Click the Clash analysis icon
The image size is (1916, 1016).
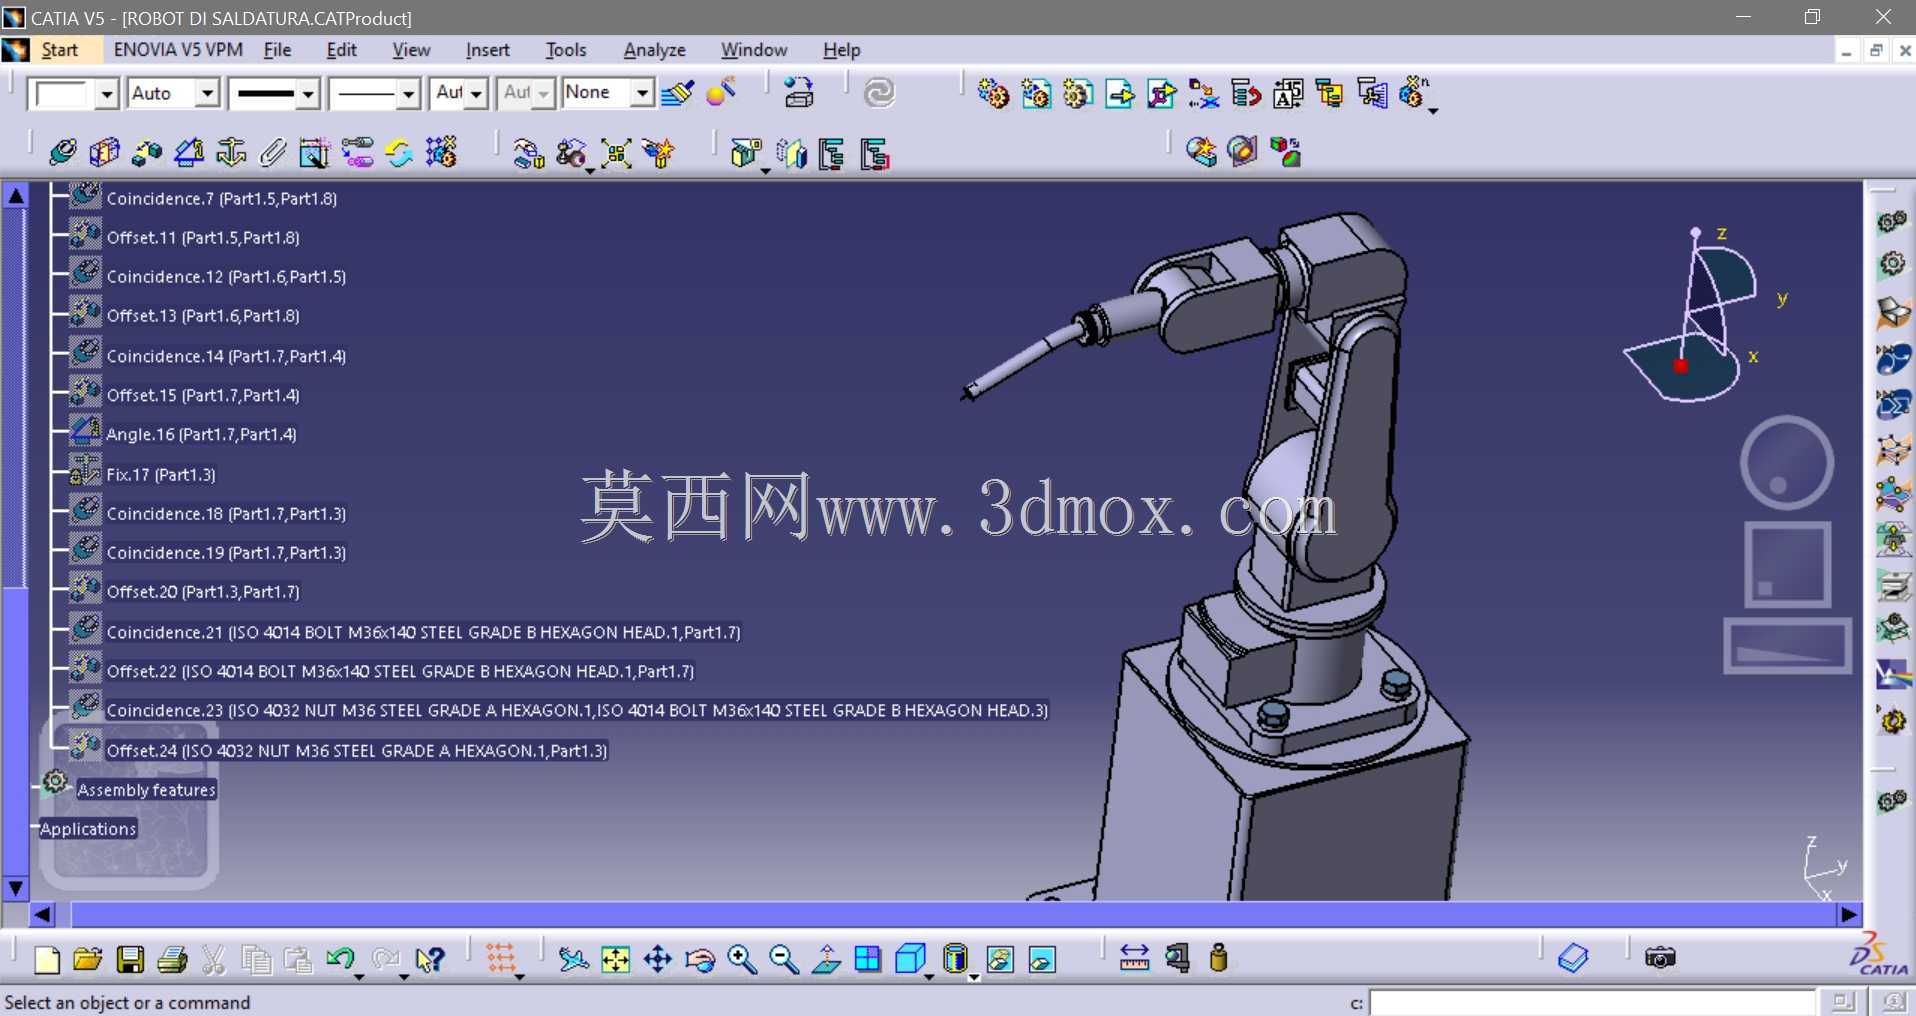point(1201,151)
